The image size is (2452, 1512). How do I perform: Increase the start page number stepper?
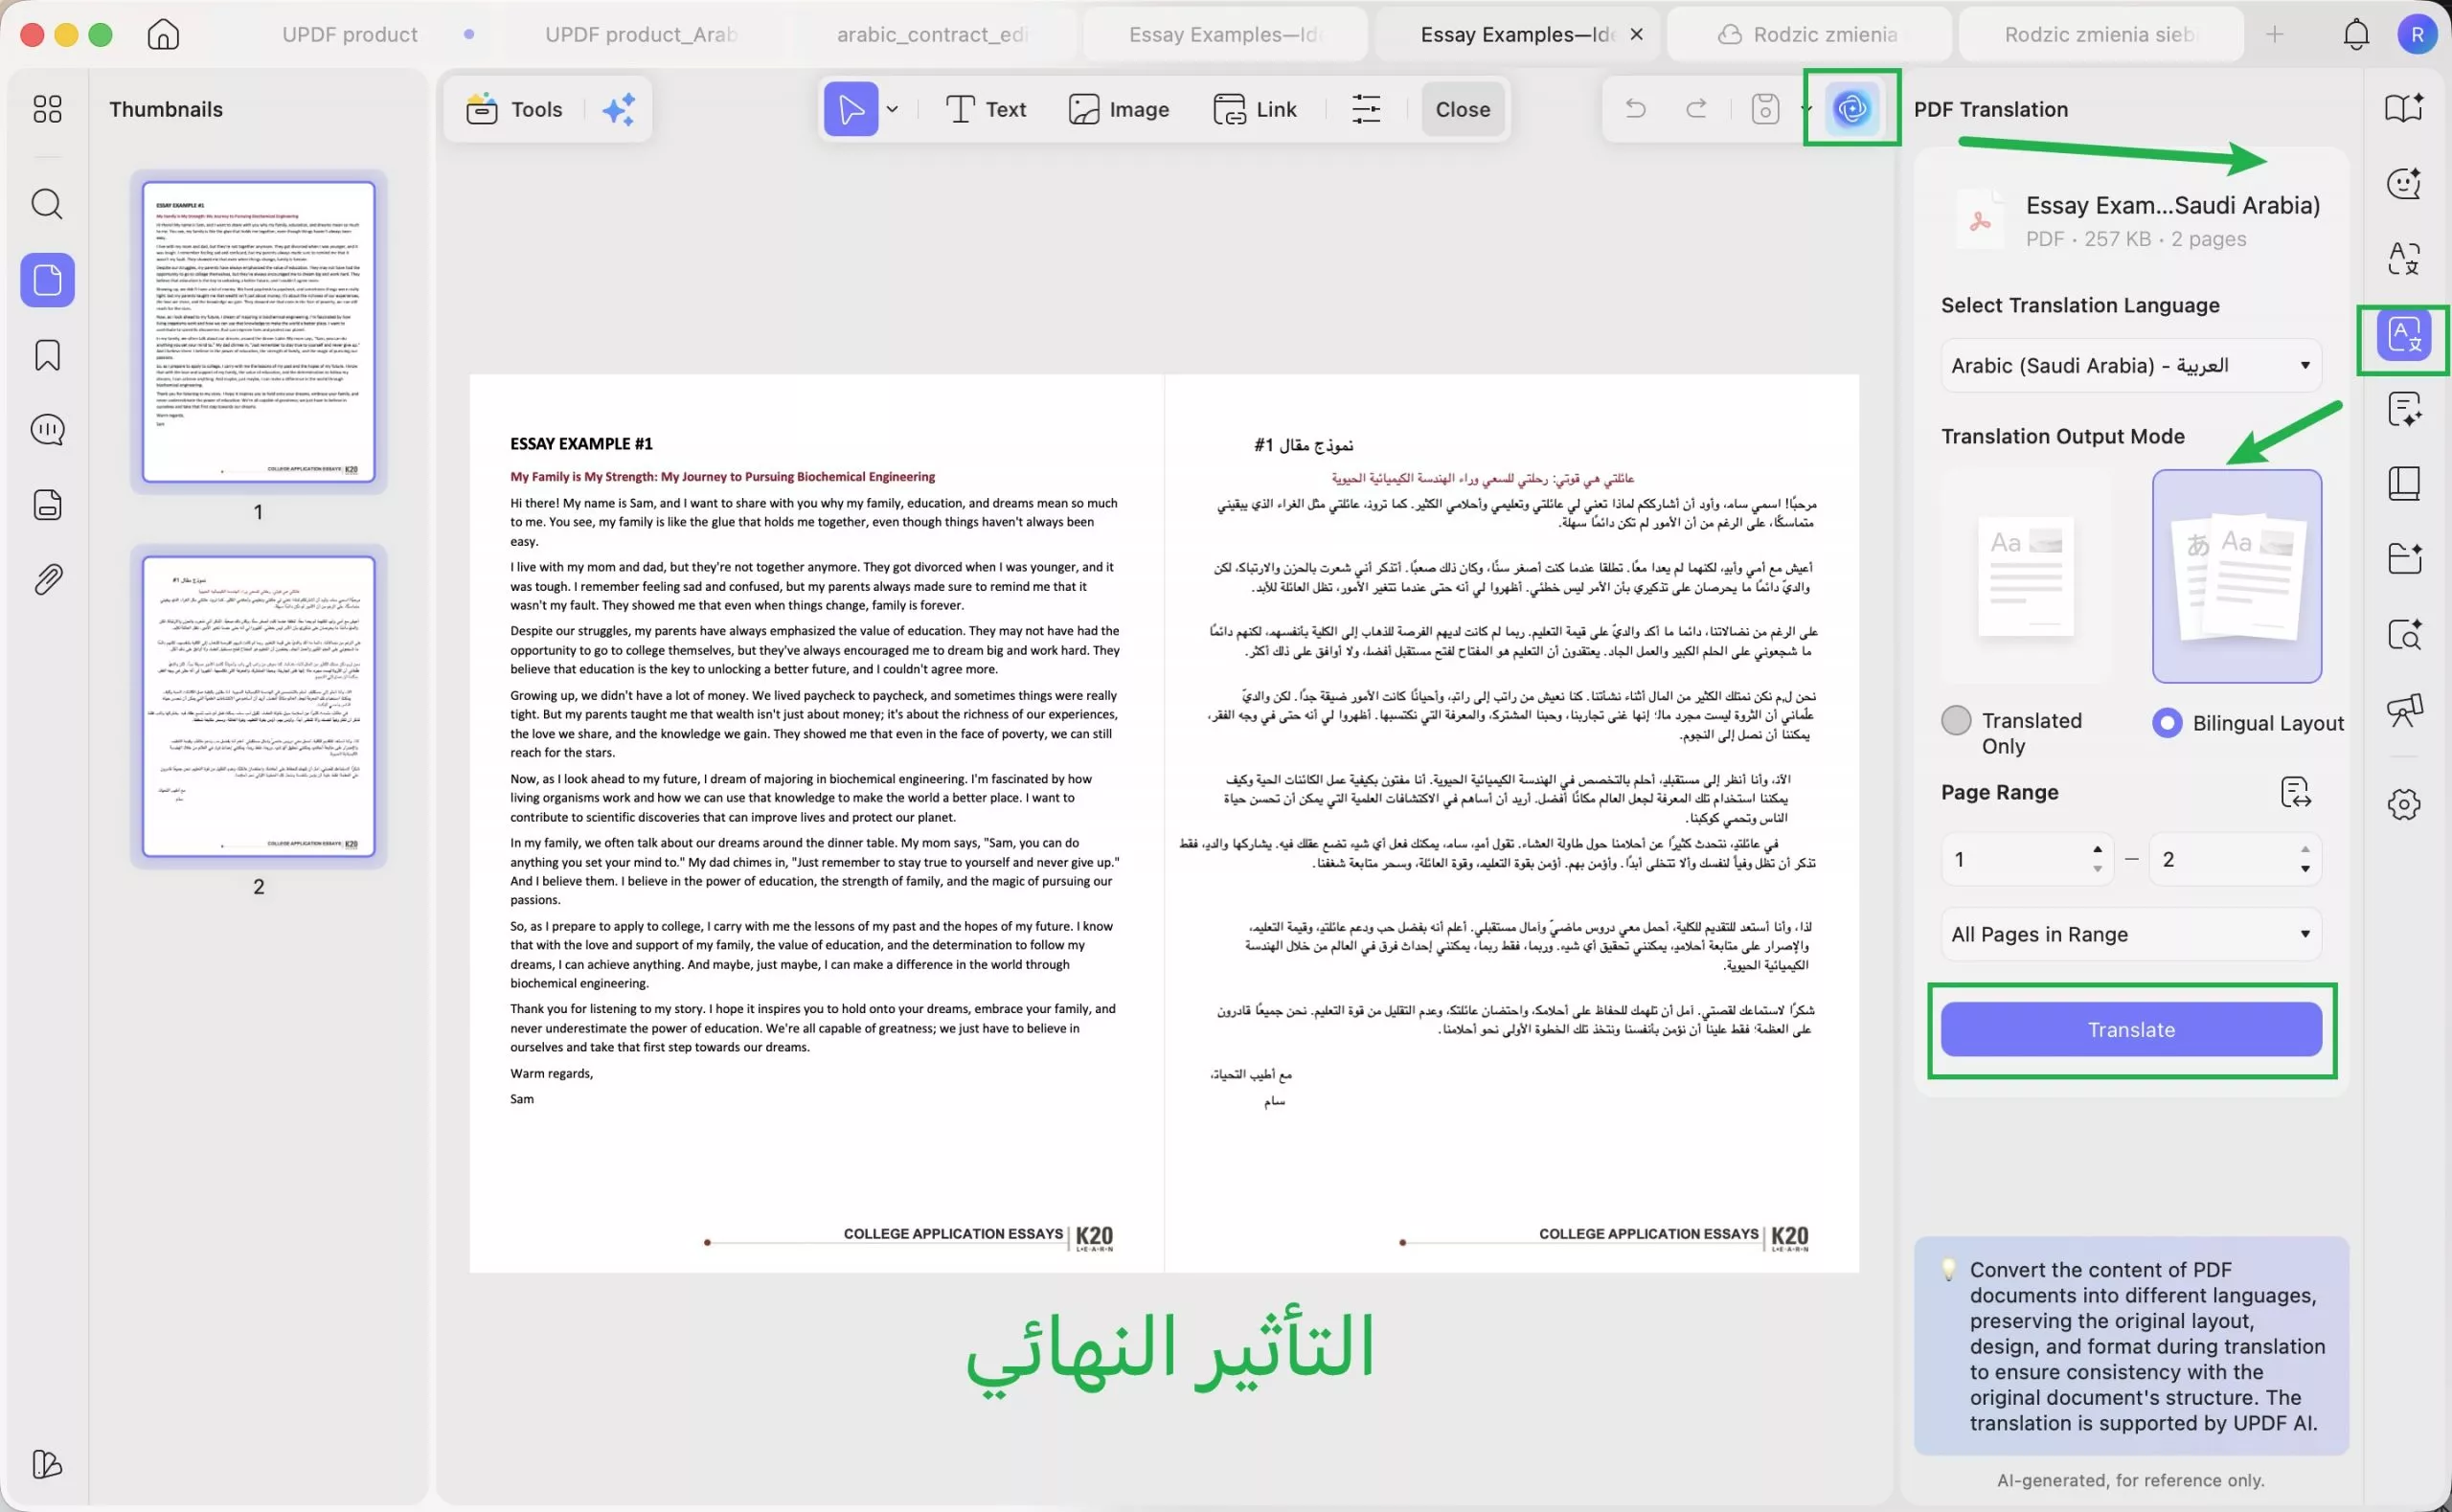pyautogui.click(x=2097, y=849)
